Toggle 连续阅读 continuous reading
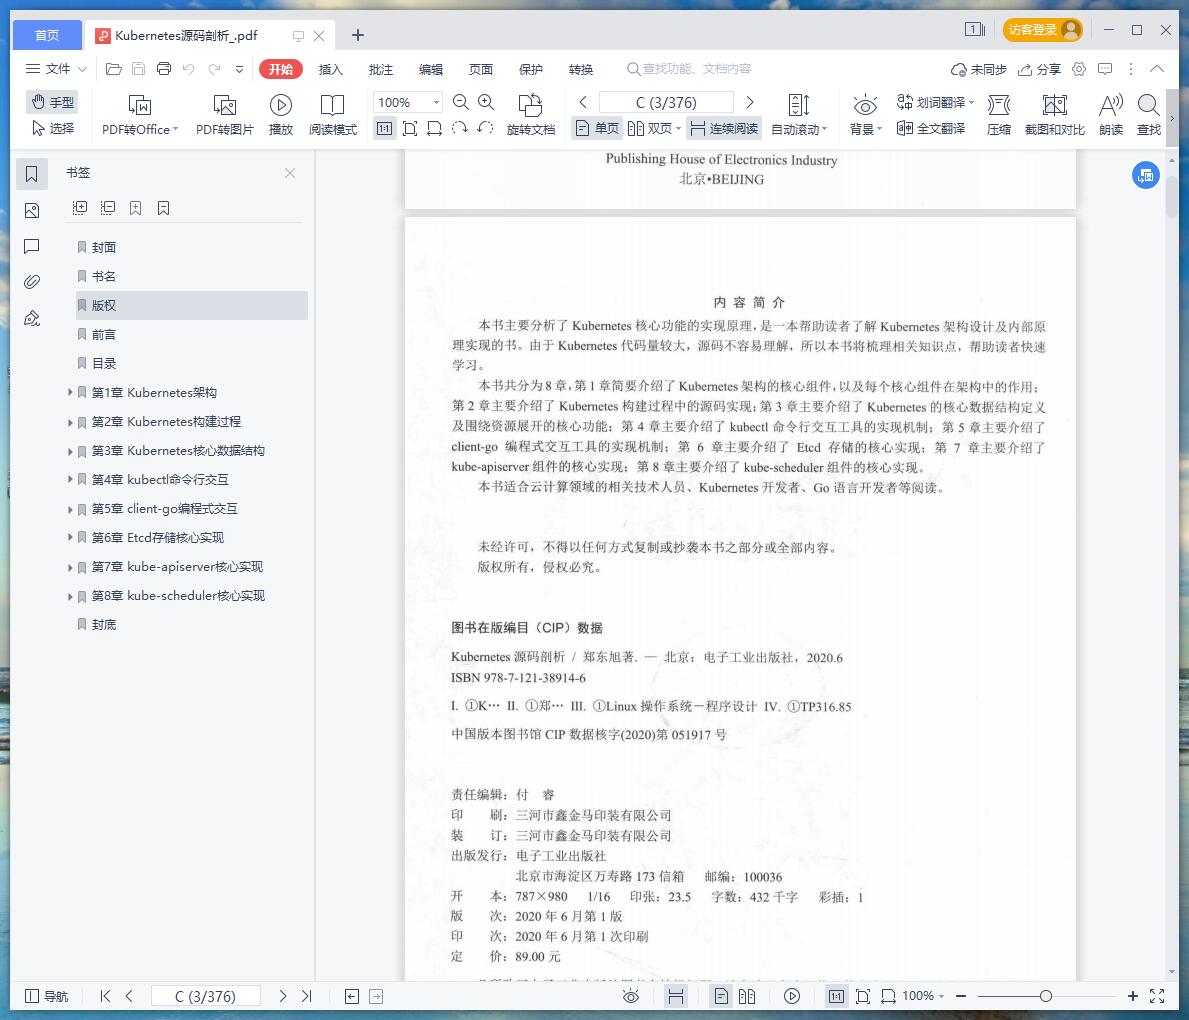 [724, 128]
